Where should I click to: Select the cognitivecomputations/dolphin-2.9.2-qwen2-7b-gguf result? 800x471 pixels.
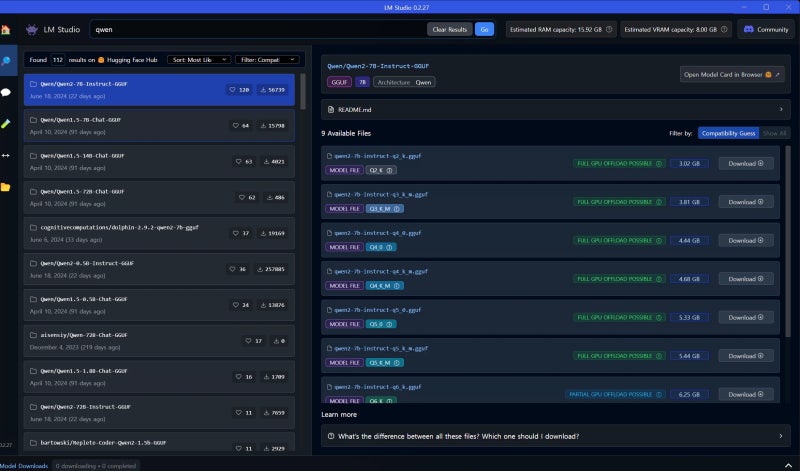click(x=159, y=233)
